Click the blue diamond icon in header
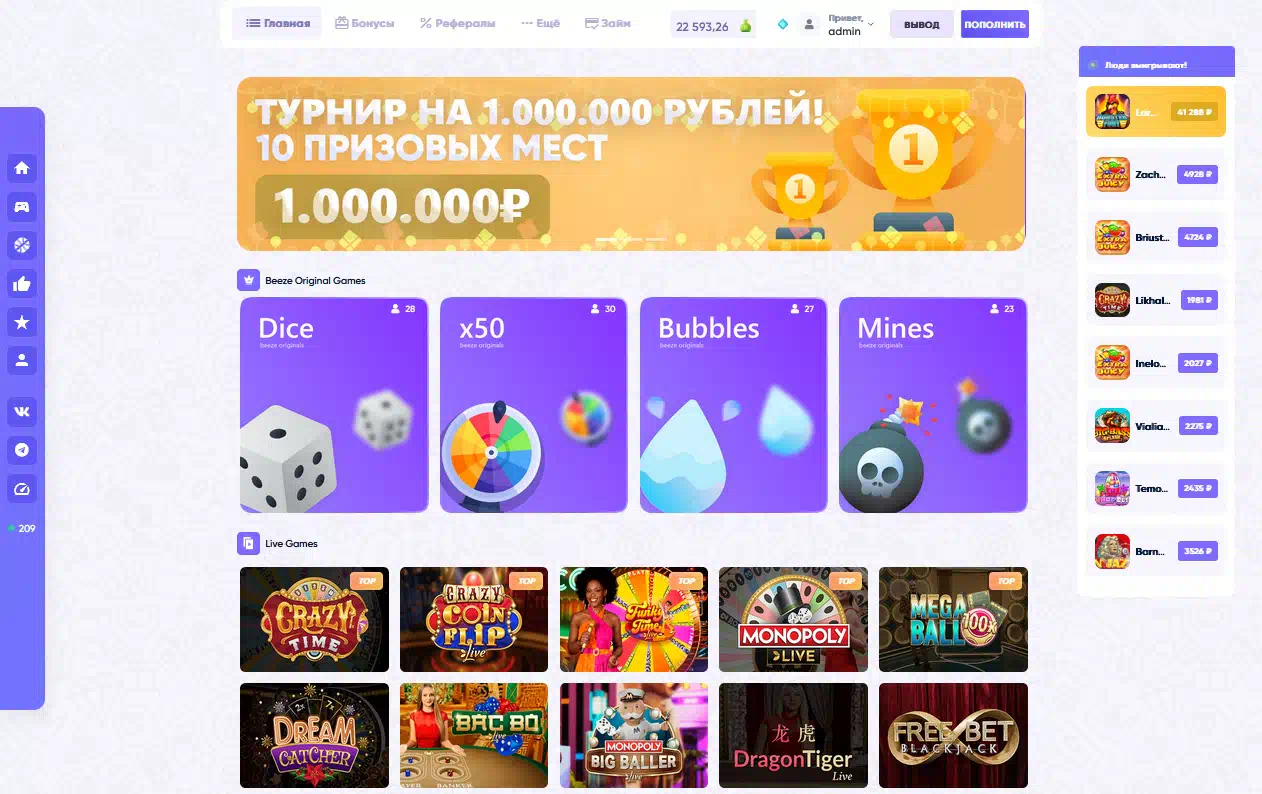1262x794 pixels. [783, 24]
